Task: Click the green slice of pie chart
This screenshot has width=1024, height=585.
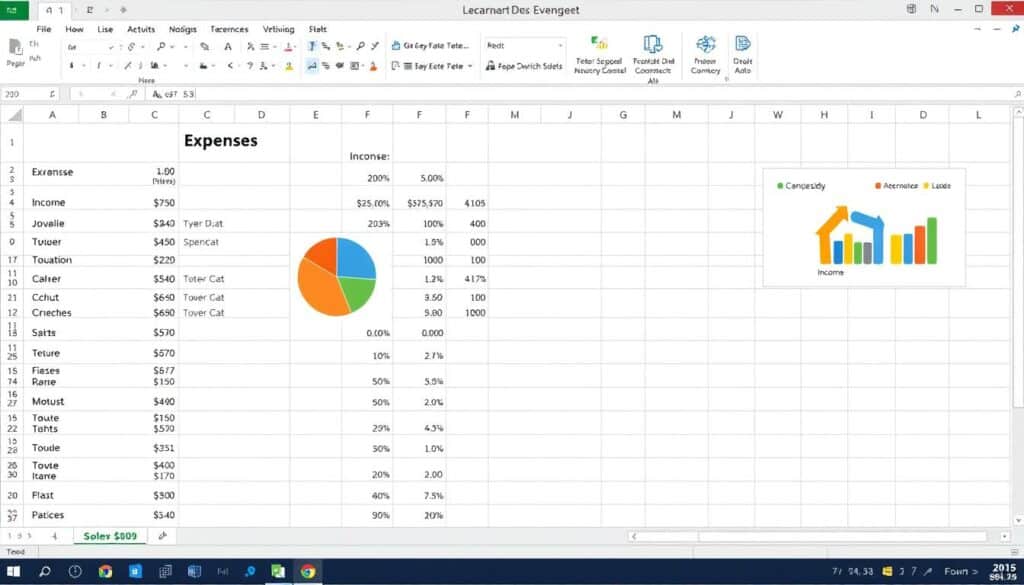Action: pyautogui.click(x=357, y=293)
